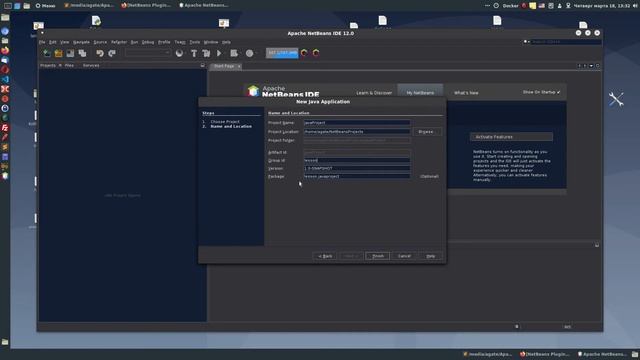Click the Back button in wizard
The image size is (640, 360).
click(x=325, y=256)
